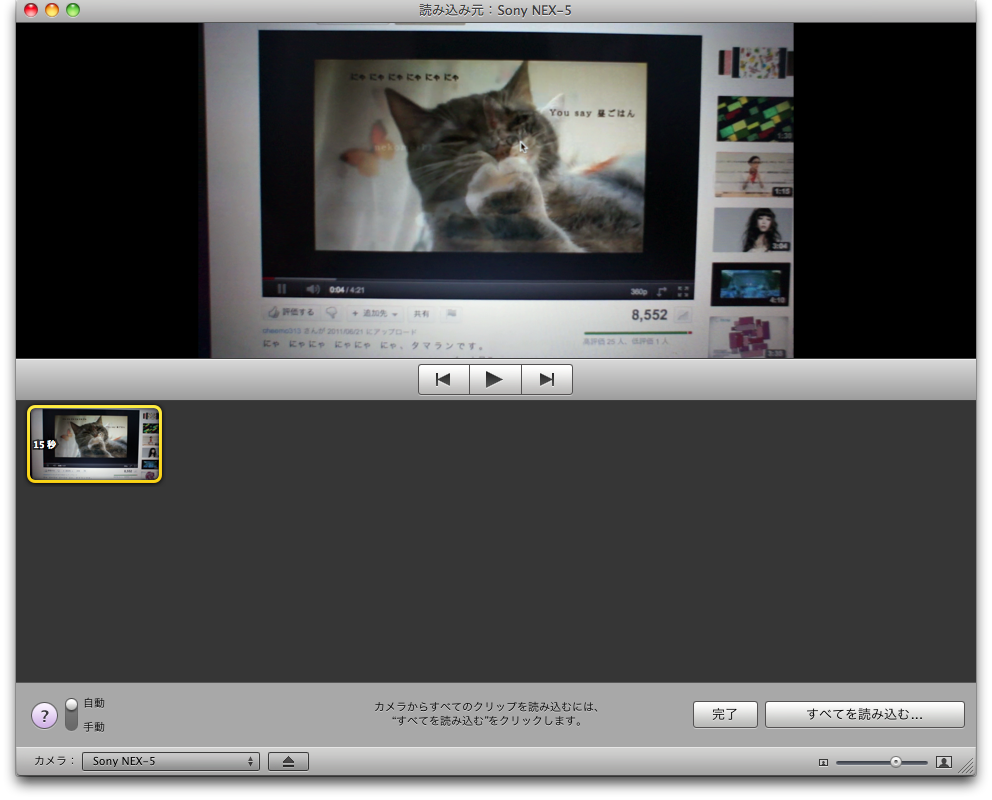
Task: Open help with the question mark button
Action: click(x=44, y=716)
